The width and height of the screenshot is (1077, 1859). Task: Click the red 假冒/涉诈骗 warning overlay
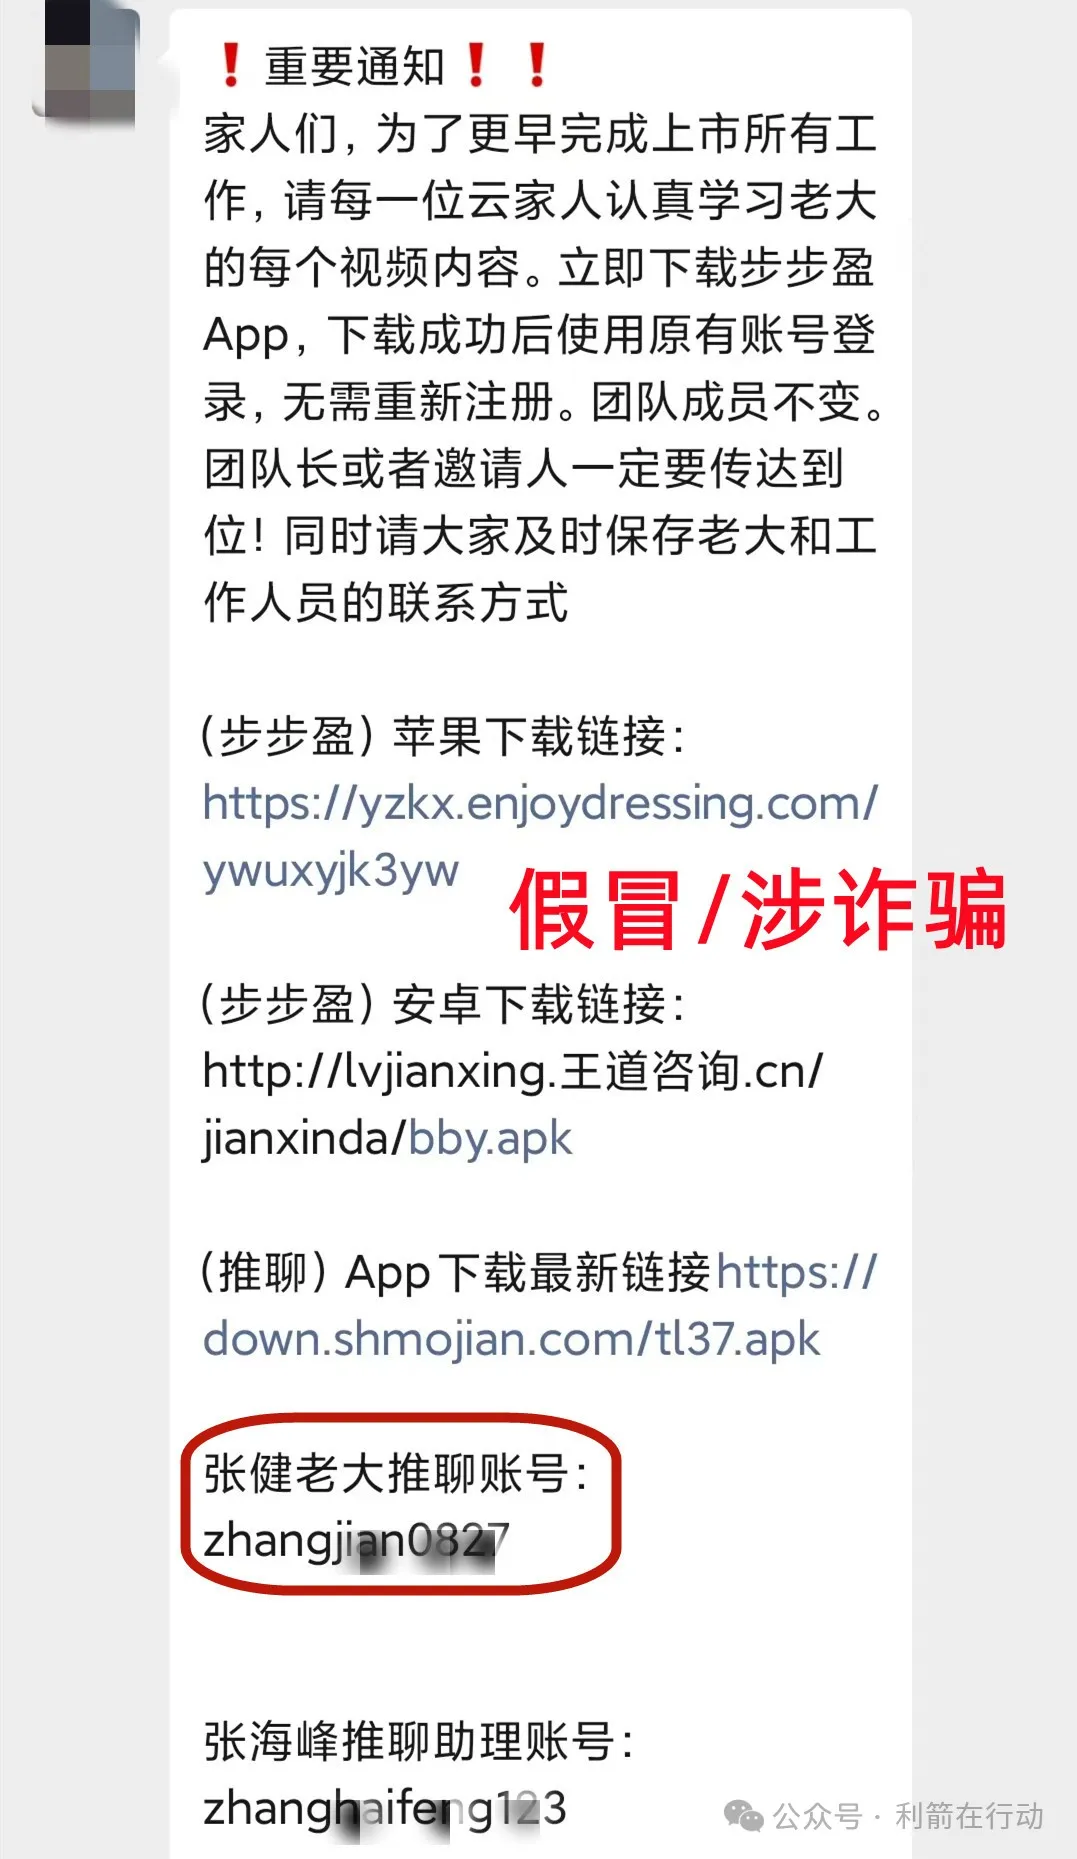[x=757, y=908]
